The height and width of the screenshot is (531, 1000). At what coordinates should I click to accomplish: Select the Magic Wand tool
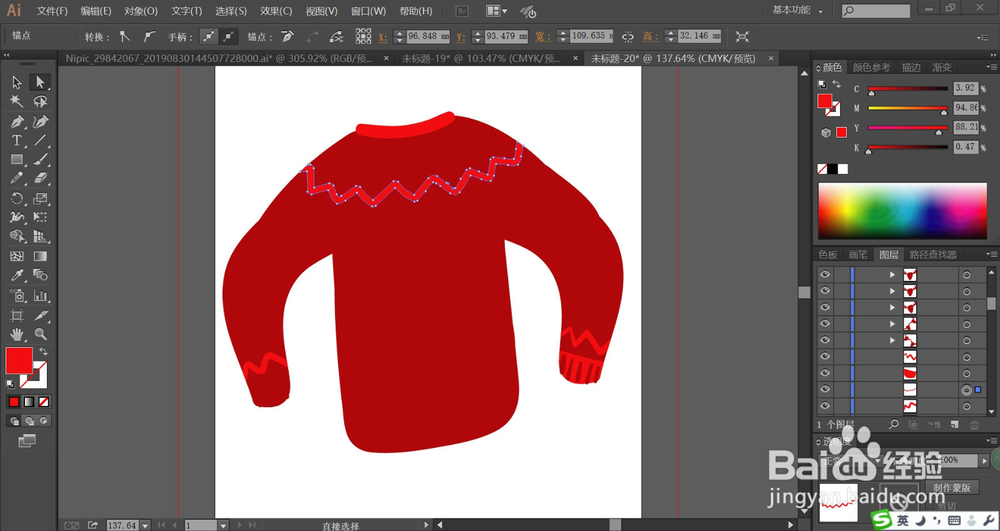click(17, 102)
